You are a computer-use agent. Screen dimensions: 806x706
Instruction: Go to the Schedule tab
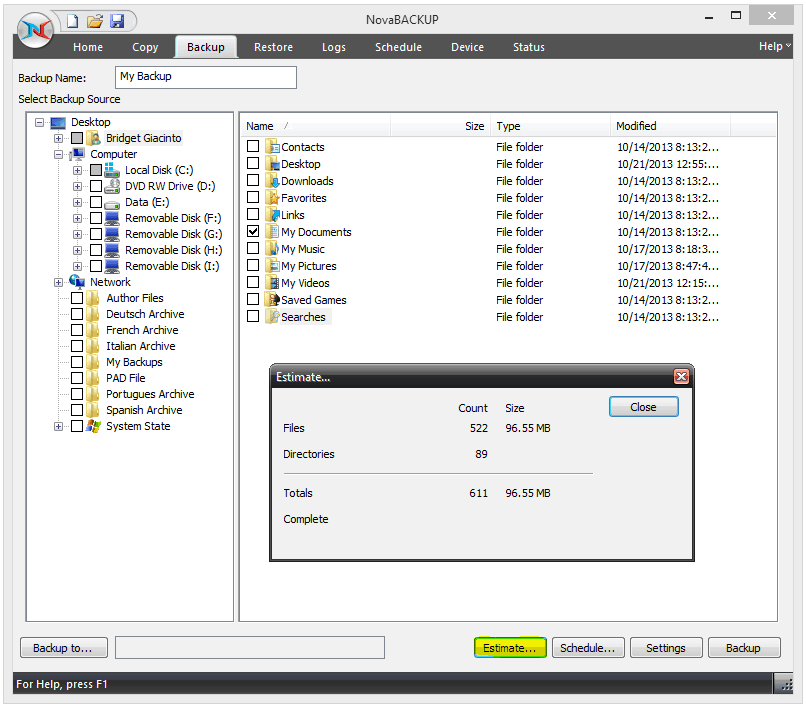[x=398, y=47]
